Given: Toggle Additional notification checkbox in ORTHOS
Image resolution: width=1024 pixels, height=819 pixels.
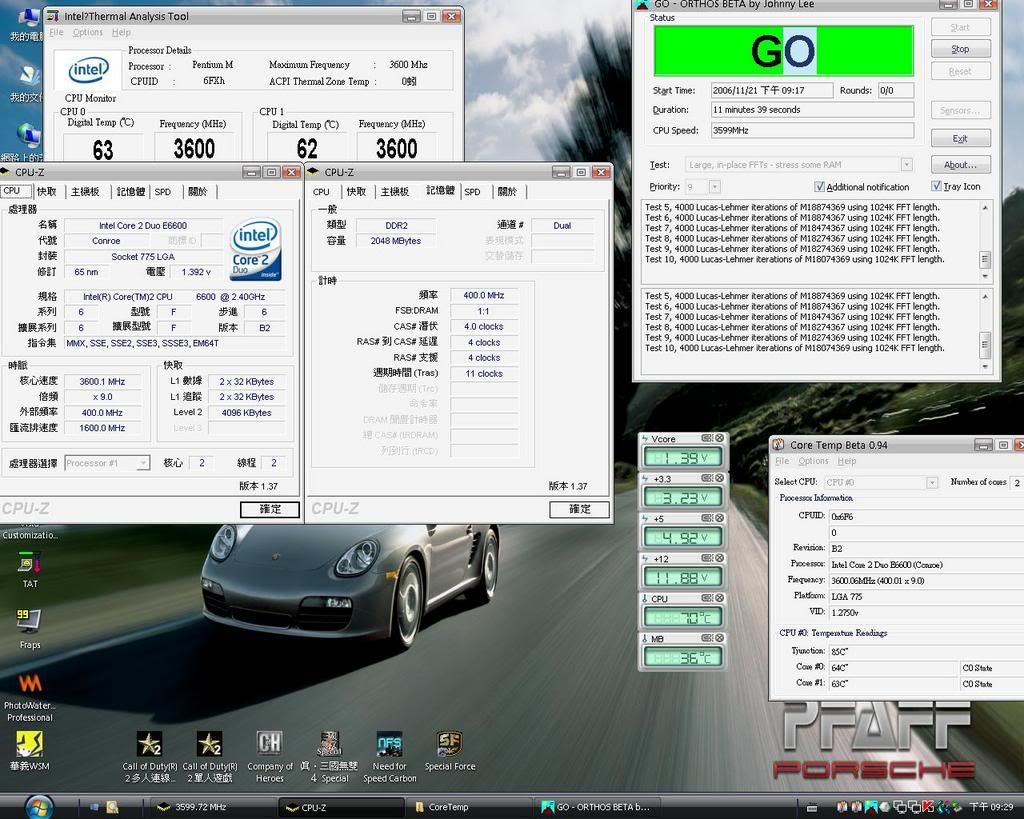Looking at the screenshot, I should click(x=819, y=187).
